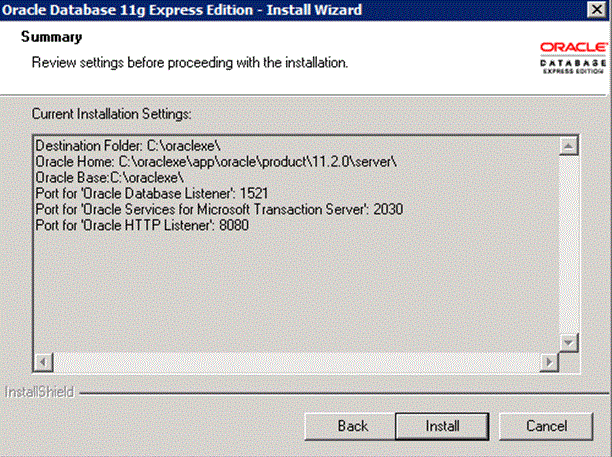The width and height of the screenshot is (612, 457).
Task: Click the Oracle Database Express Edition logo
Action: [573, 58]
